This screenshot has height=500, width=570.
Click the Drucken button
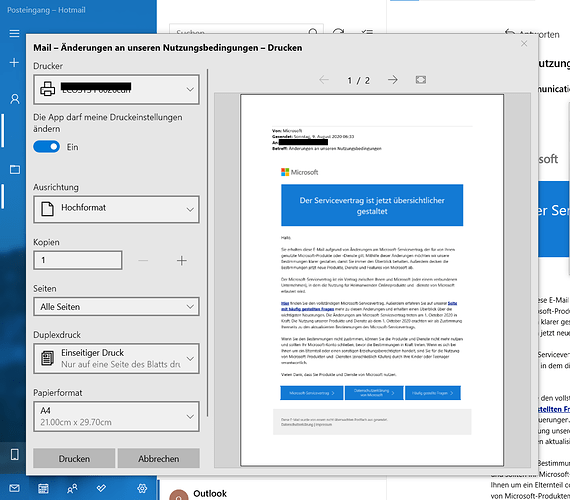[x=74, y=459]
